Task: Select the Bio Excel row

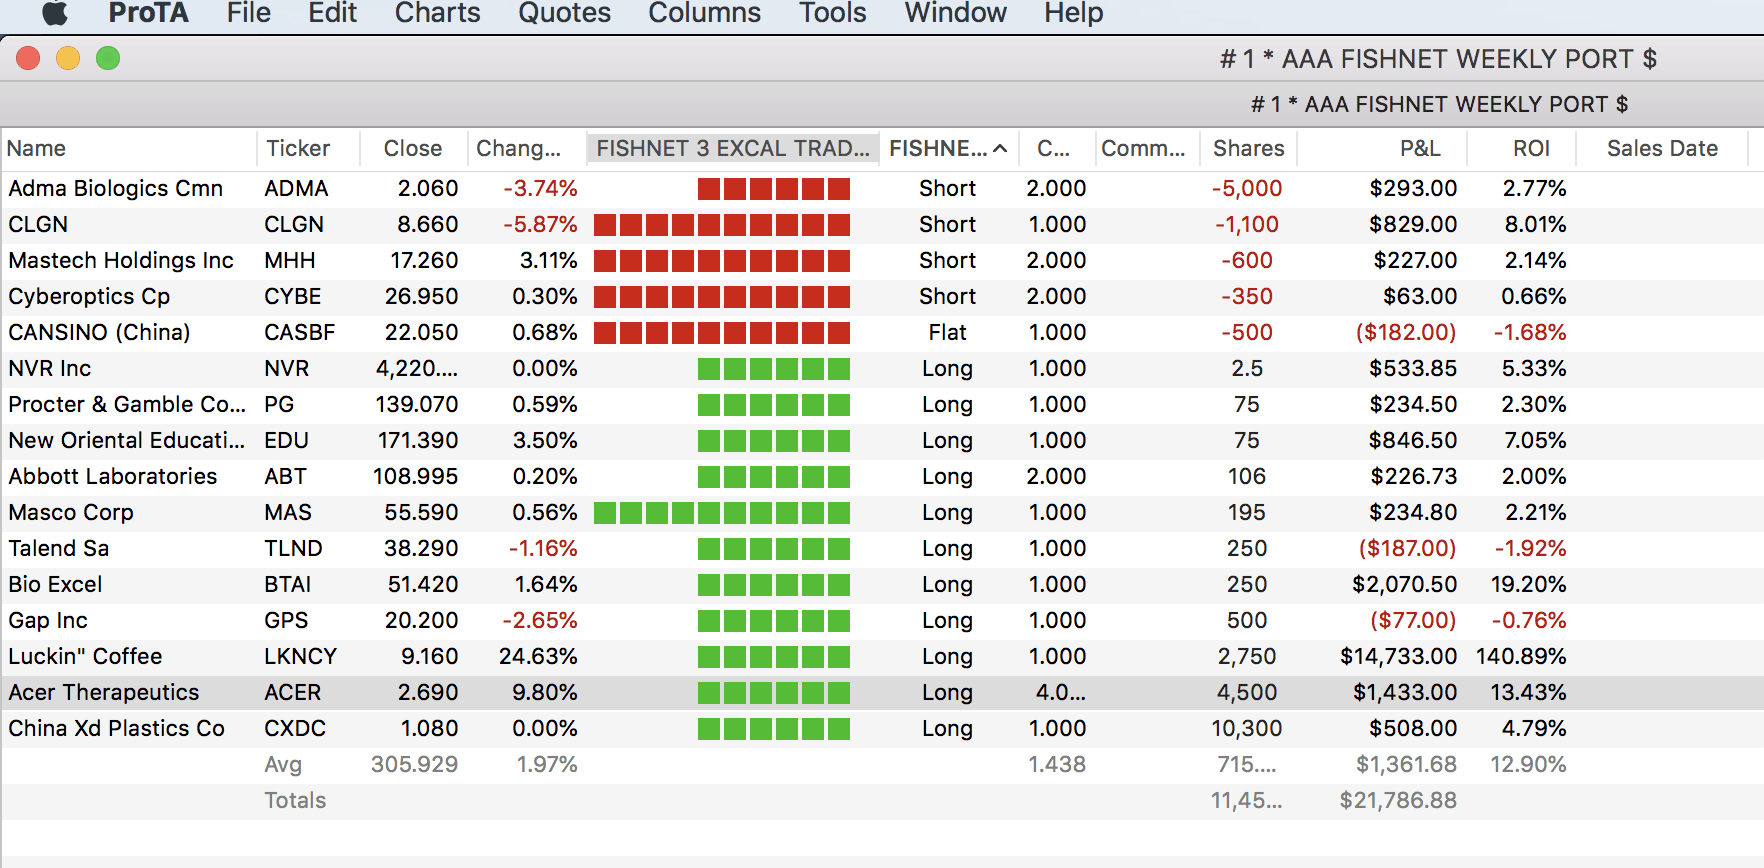Action: click(x=882, y=584)
